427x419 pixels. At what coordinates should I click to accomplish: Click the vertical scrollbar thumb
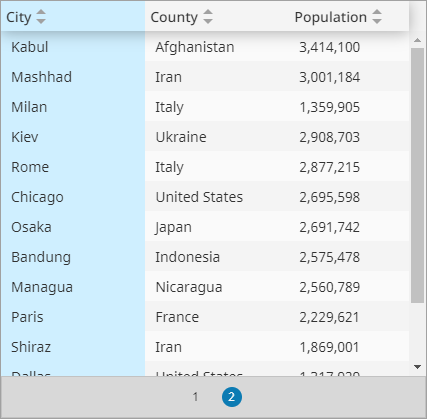pos(417,175)
